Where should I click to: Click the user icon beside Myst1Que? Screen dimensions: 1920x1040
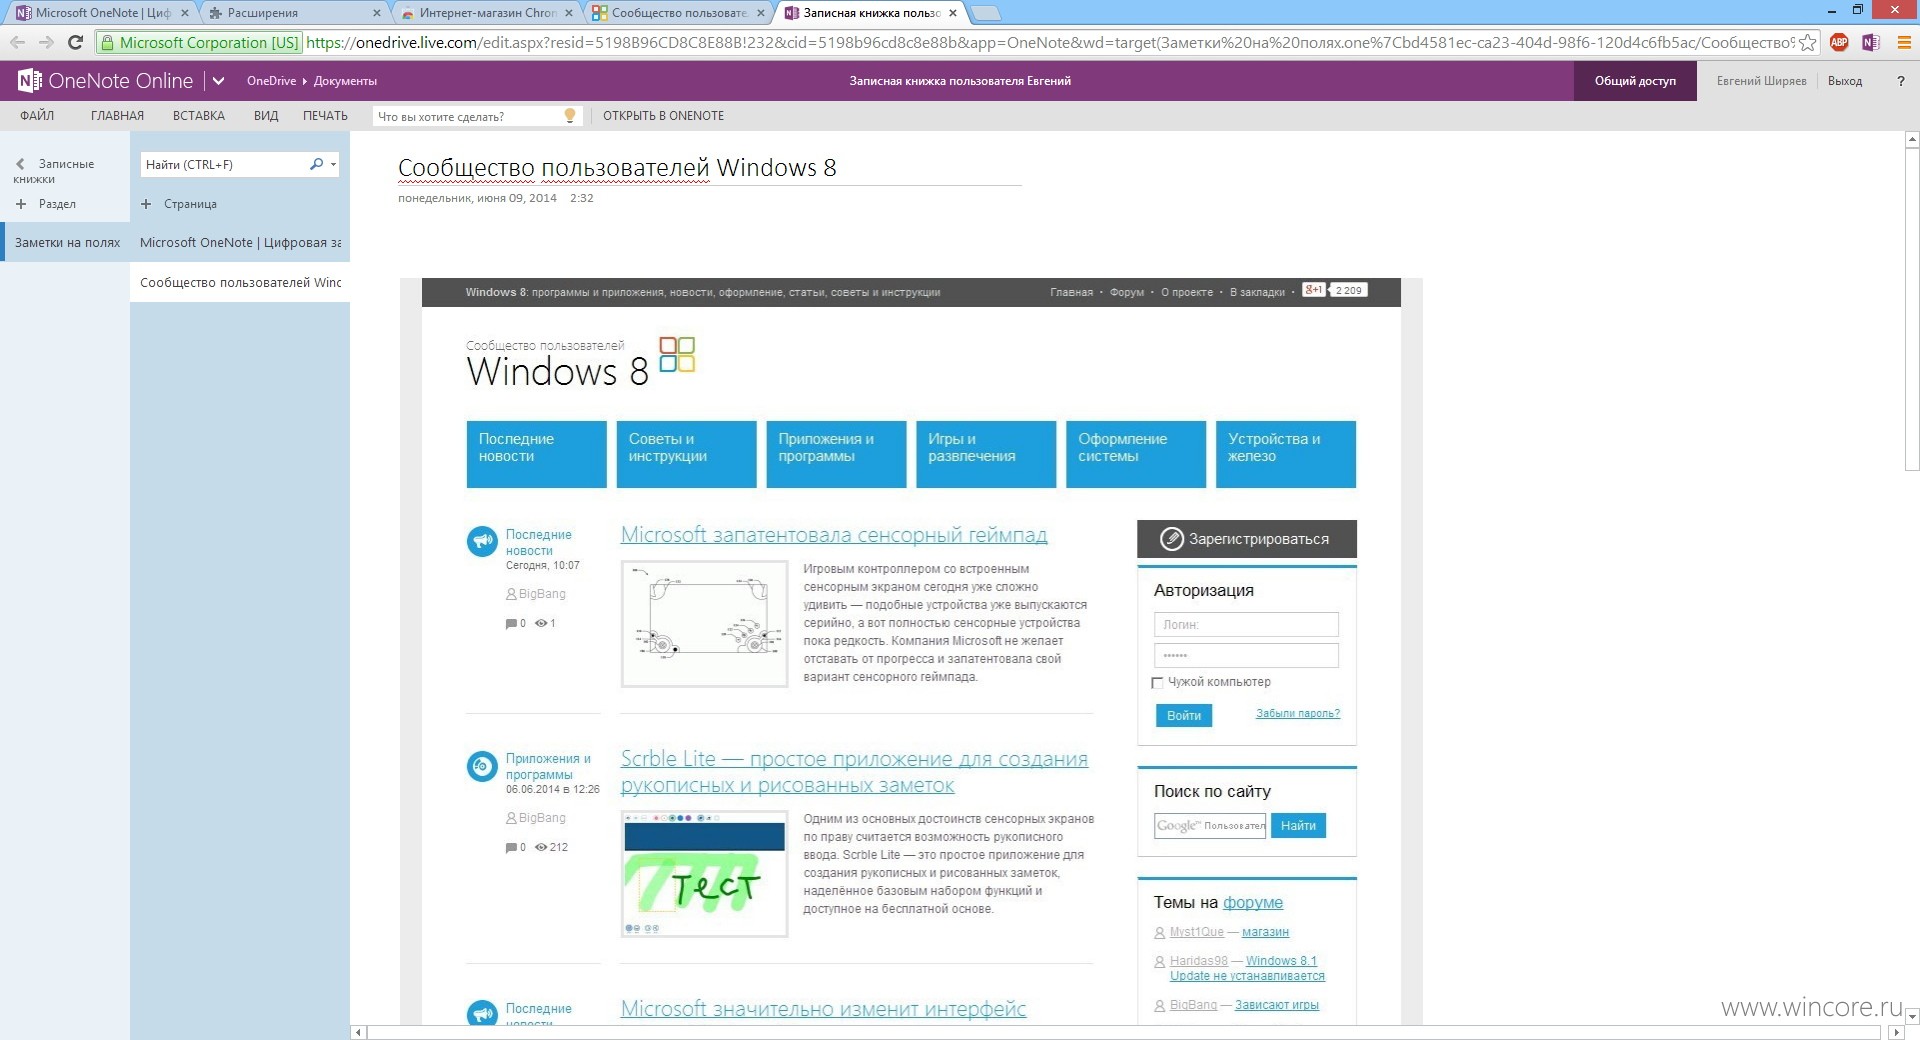[x=1160, y=932]
